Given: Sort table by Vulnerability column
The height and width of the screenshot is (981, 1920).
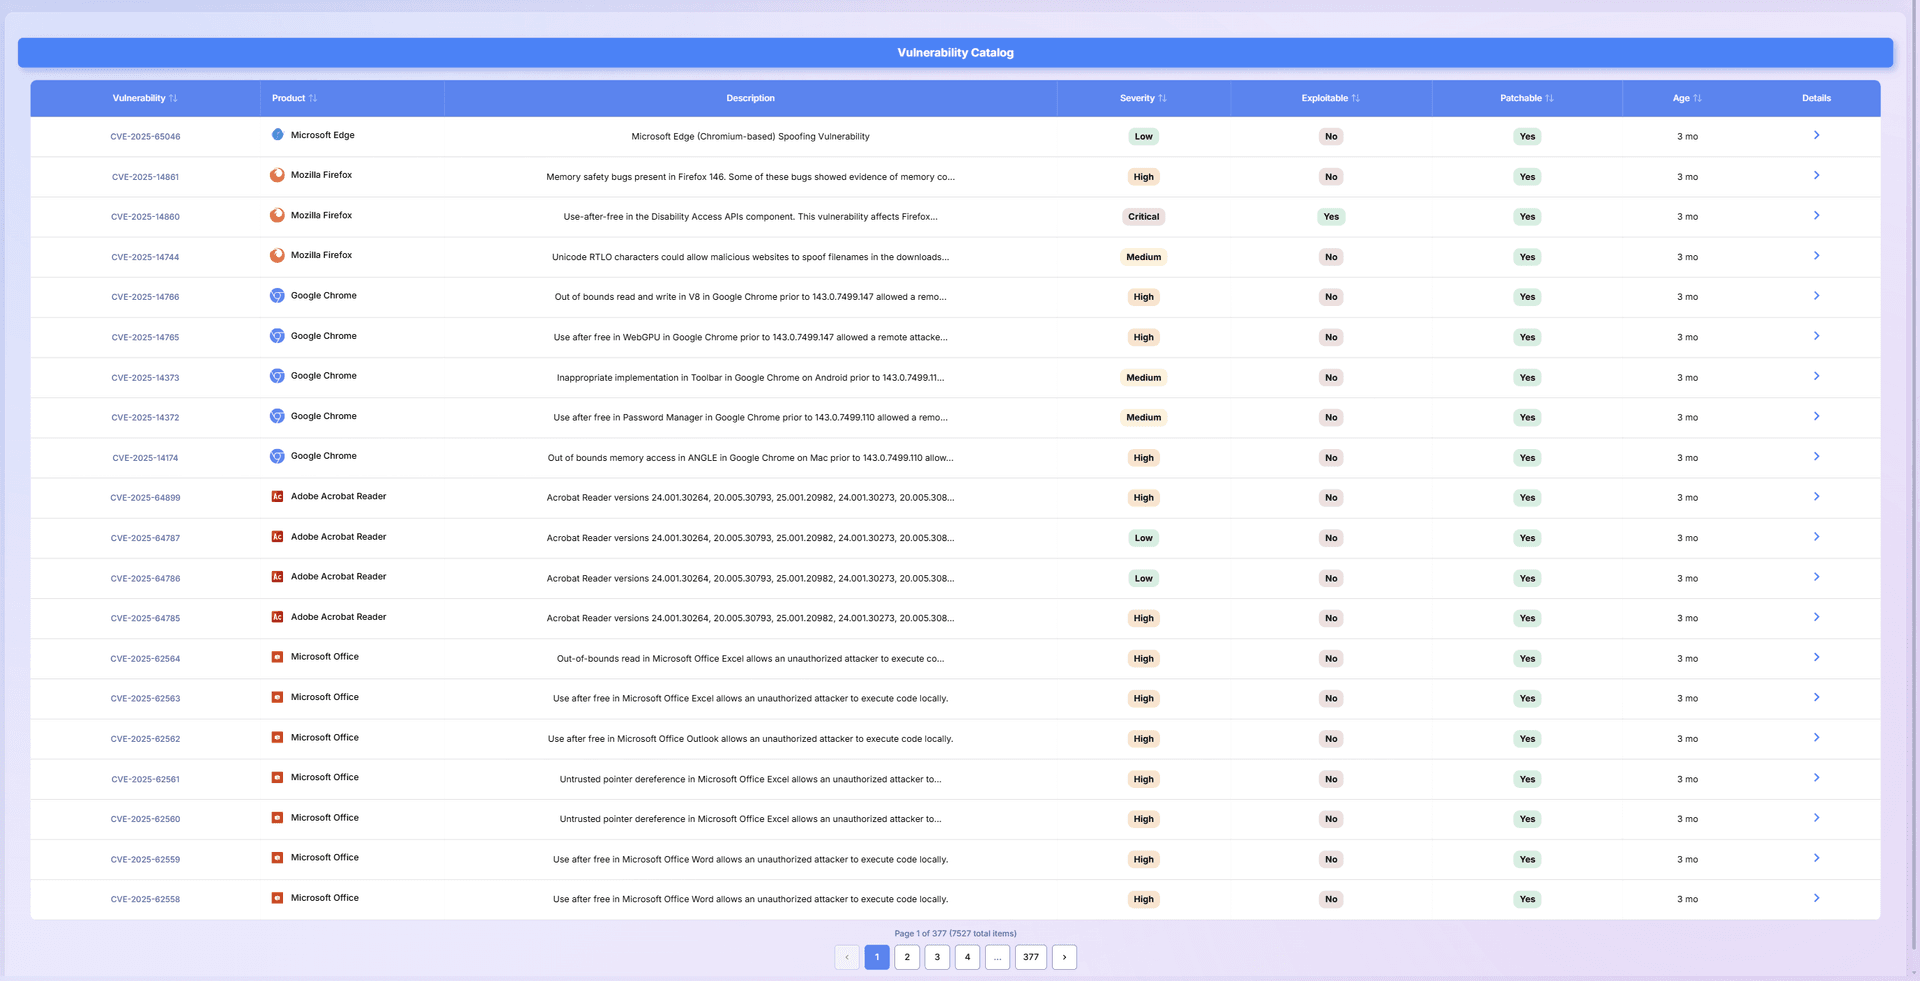Looking at the screenshot, I should 145,98.
